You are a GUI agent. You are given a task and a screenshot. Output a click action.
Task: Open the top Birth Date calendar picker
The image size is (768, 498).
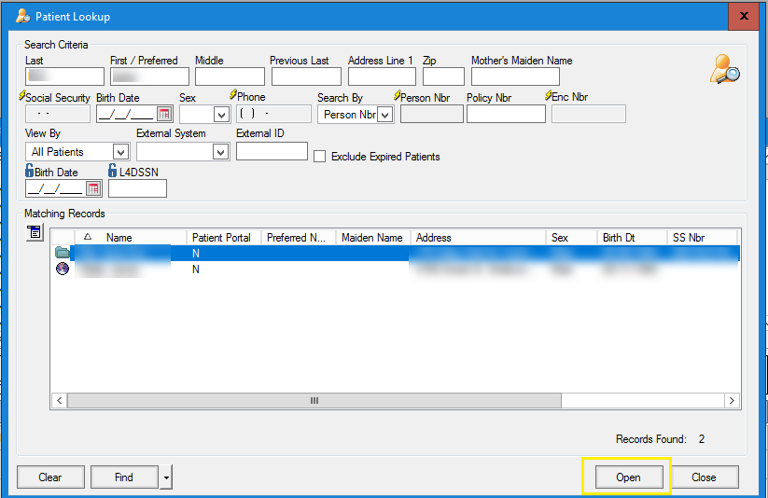pos(164,114)
